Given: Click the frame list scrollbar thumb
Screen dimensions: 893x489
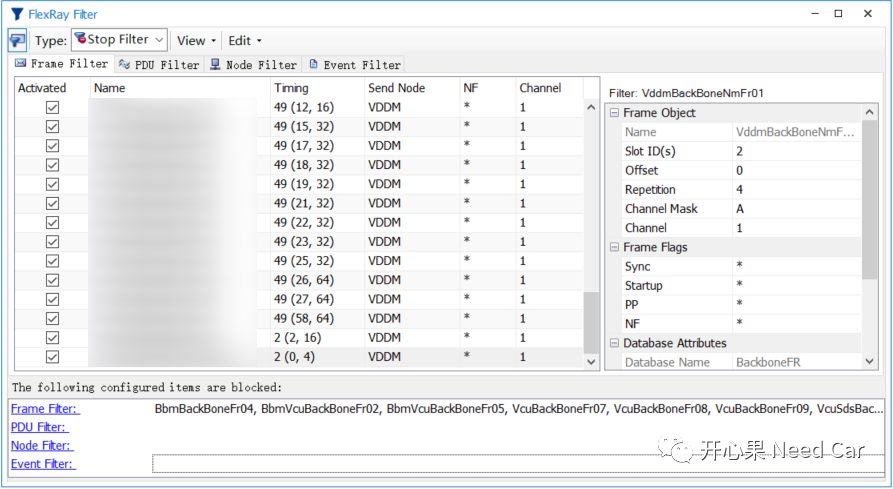Looking at the screenshot, I should tap(591, 323).
